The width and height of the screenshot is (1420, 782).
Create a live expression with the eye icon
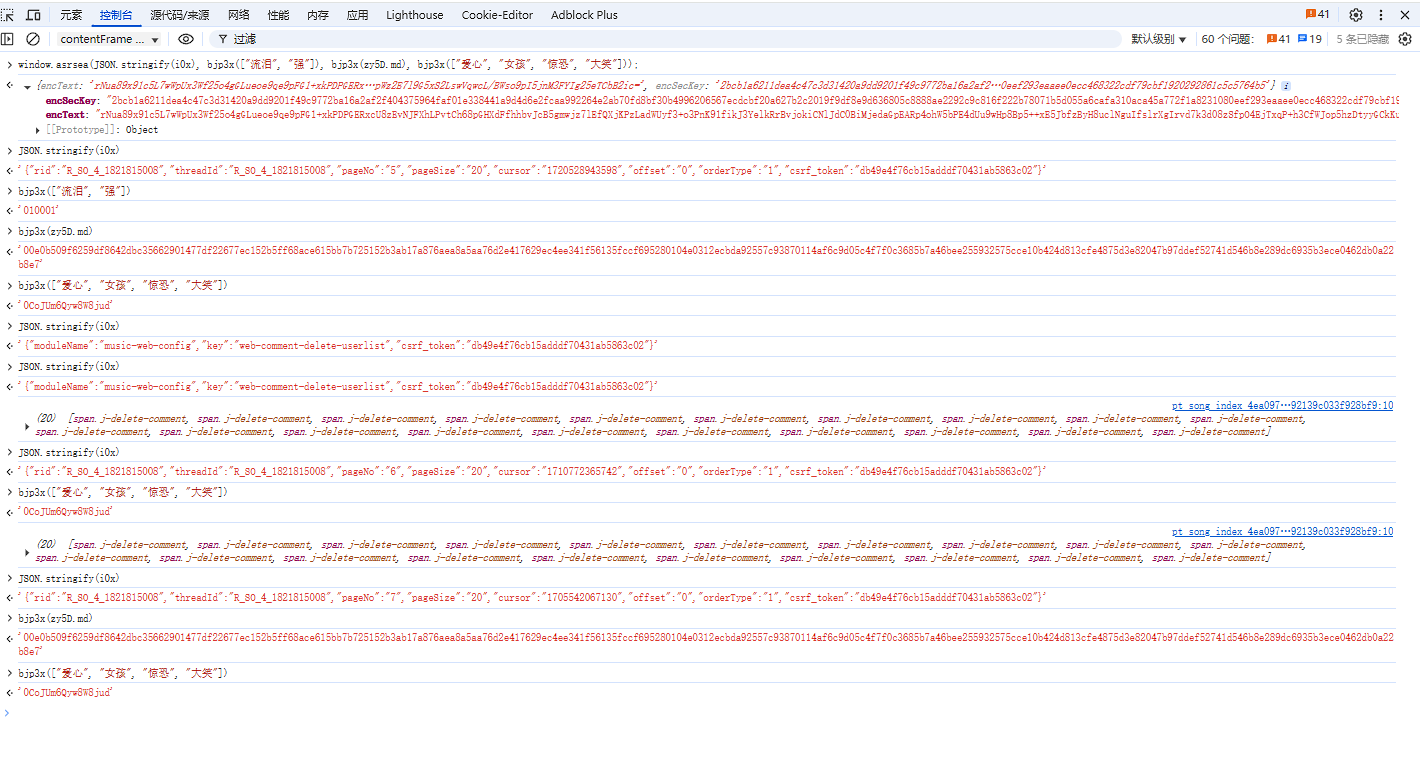coord(186,39)
